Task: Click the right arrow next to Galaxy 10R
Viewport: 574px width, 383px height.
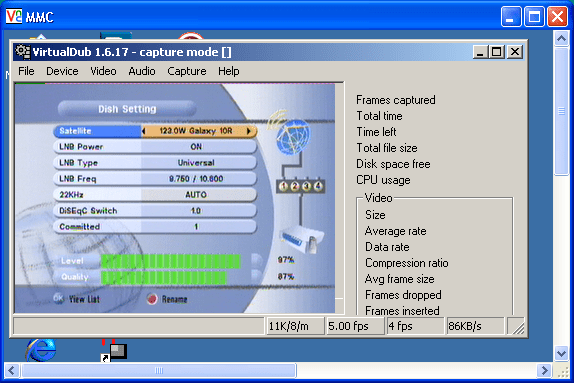Action: click(249, 131)
